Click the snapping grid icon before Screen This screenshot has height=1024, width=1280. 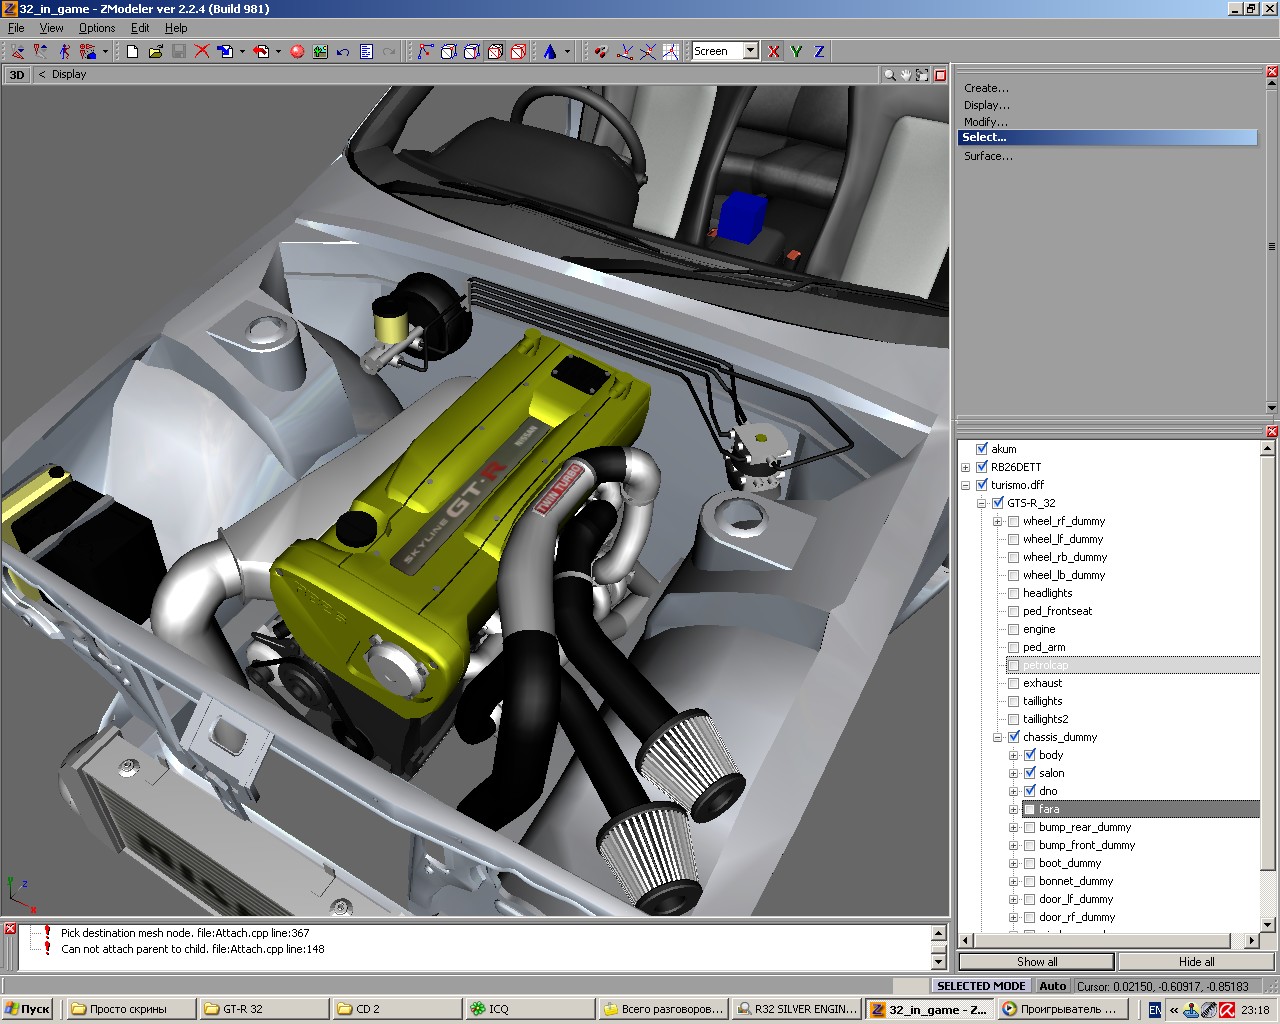point(671,51)
